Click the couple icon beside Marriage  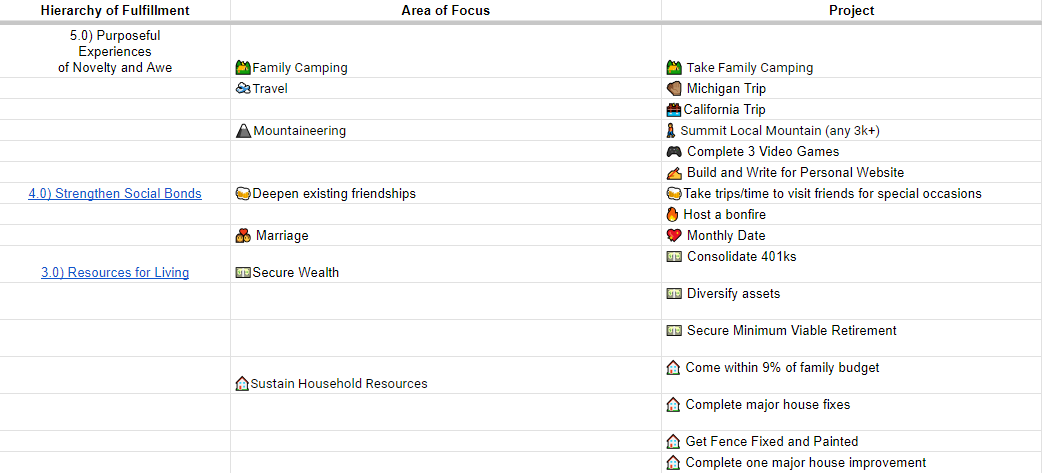pyautogui.click(x=242, y=236)
